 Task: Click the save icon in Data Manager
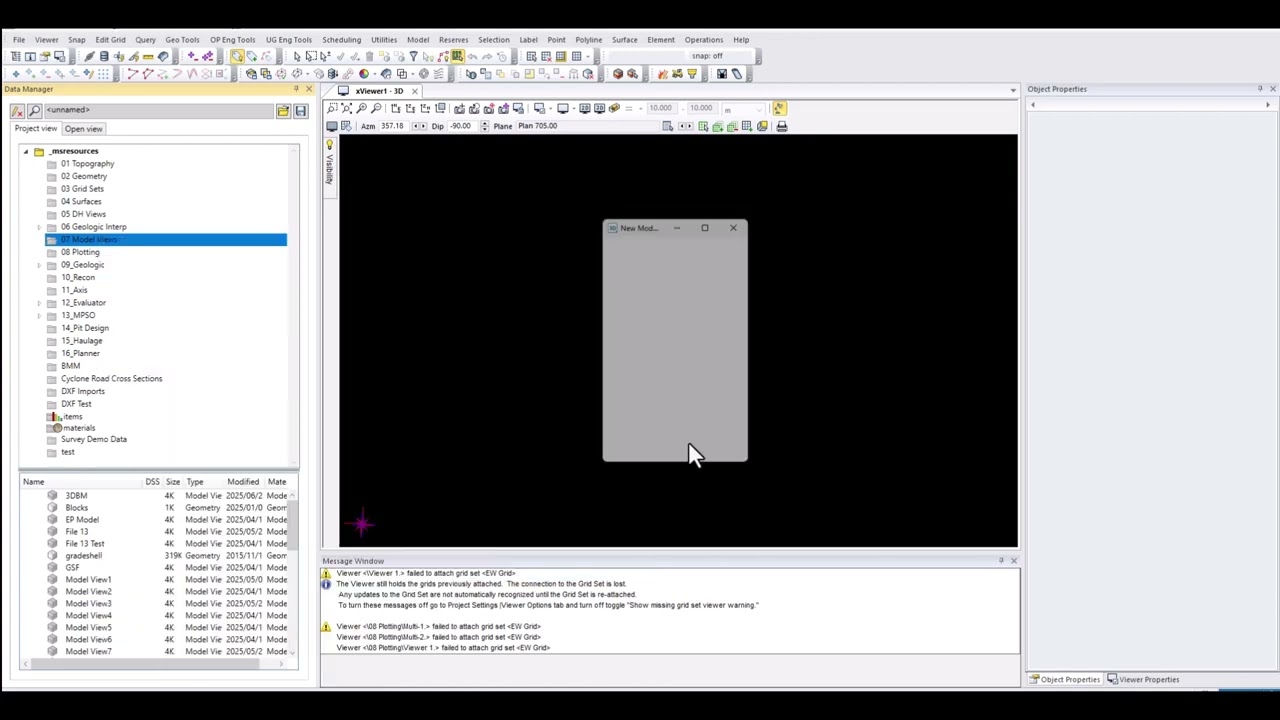[x=300, y=110]
